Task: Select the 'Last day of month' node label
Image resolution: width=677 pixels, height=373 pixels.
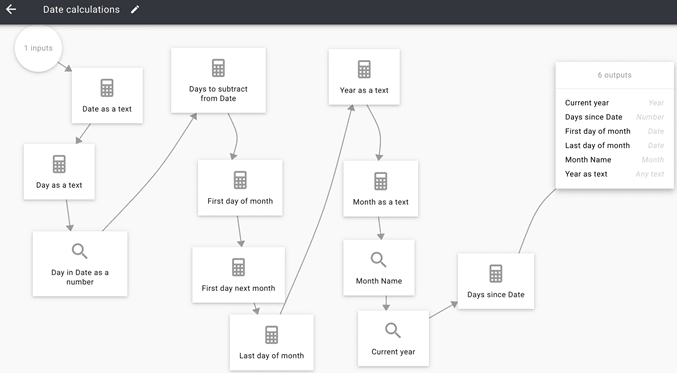Action: 272,356
